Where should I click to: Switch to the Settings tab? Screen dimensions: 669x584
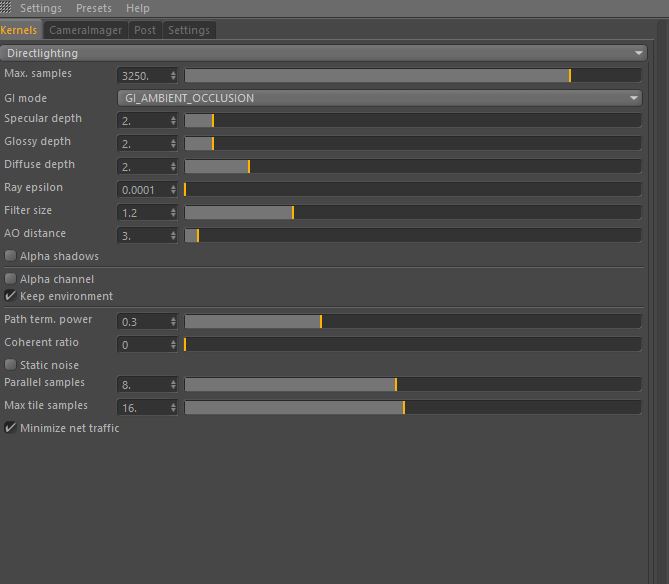(189, 30)
